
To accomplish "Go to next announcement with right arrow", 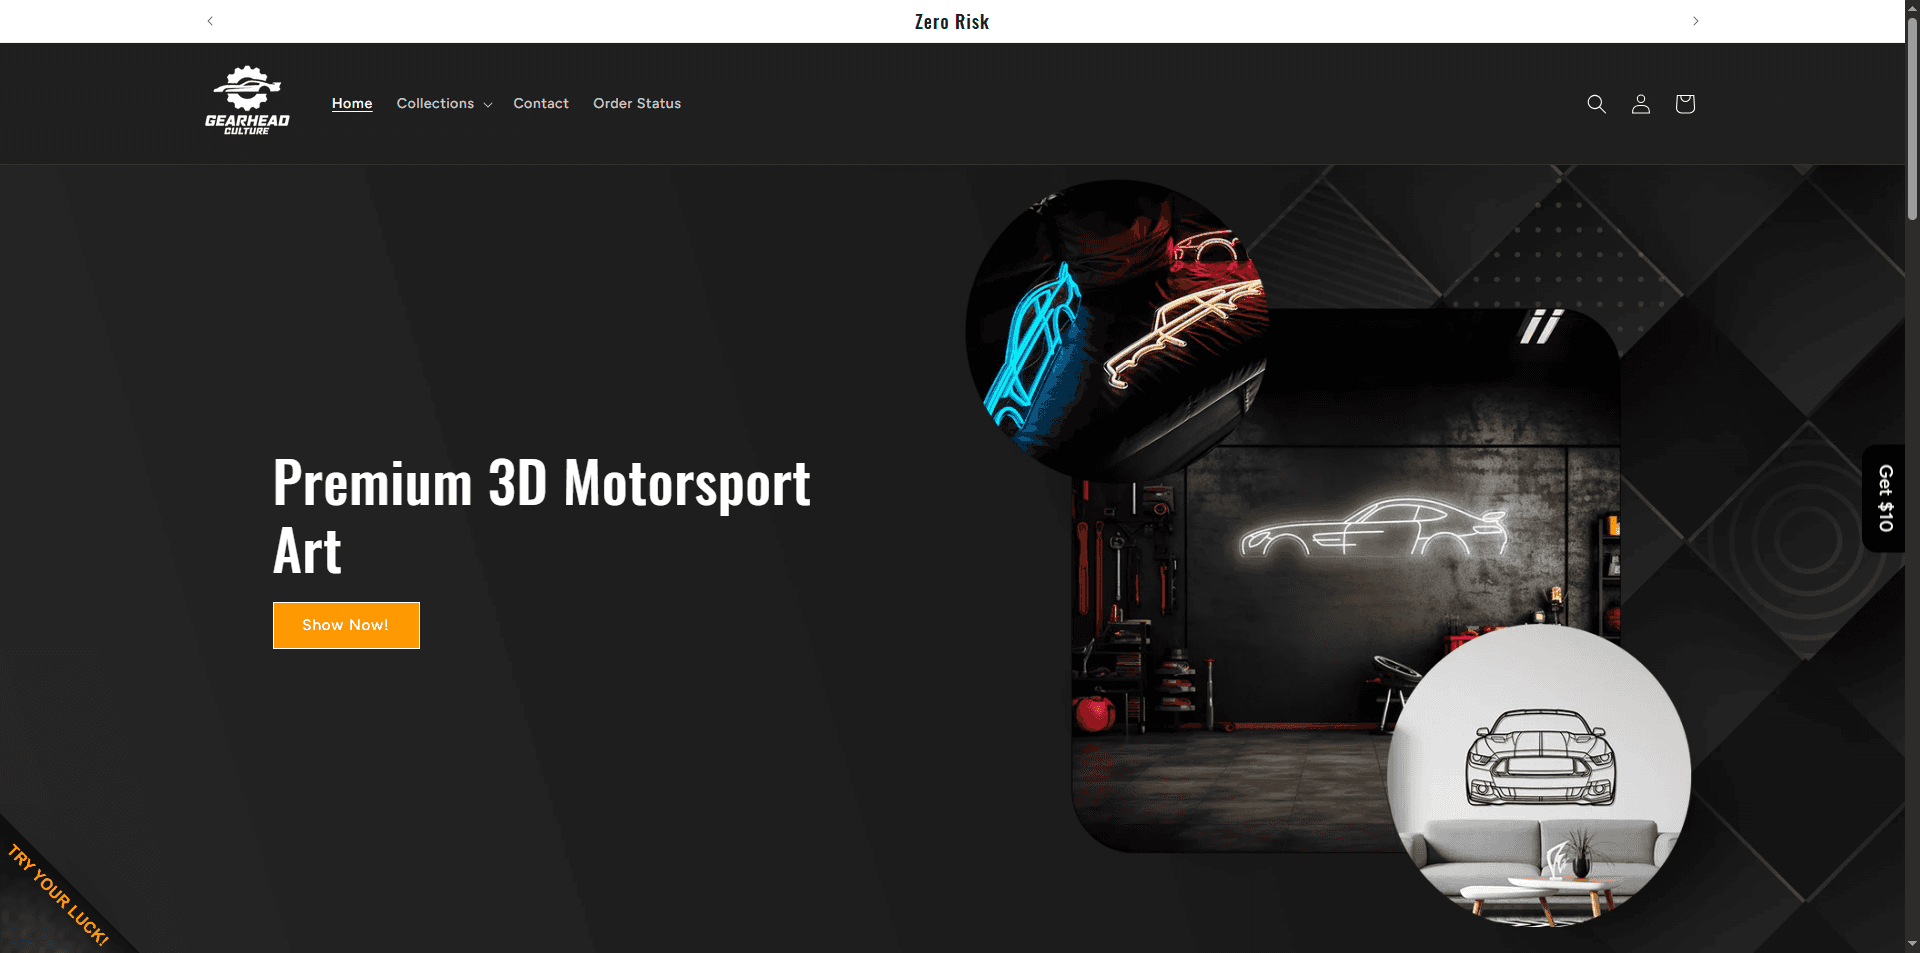I will pos(1695,21).
